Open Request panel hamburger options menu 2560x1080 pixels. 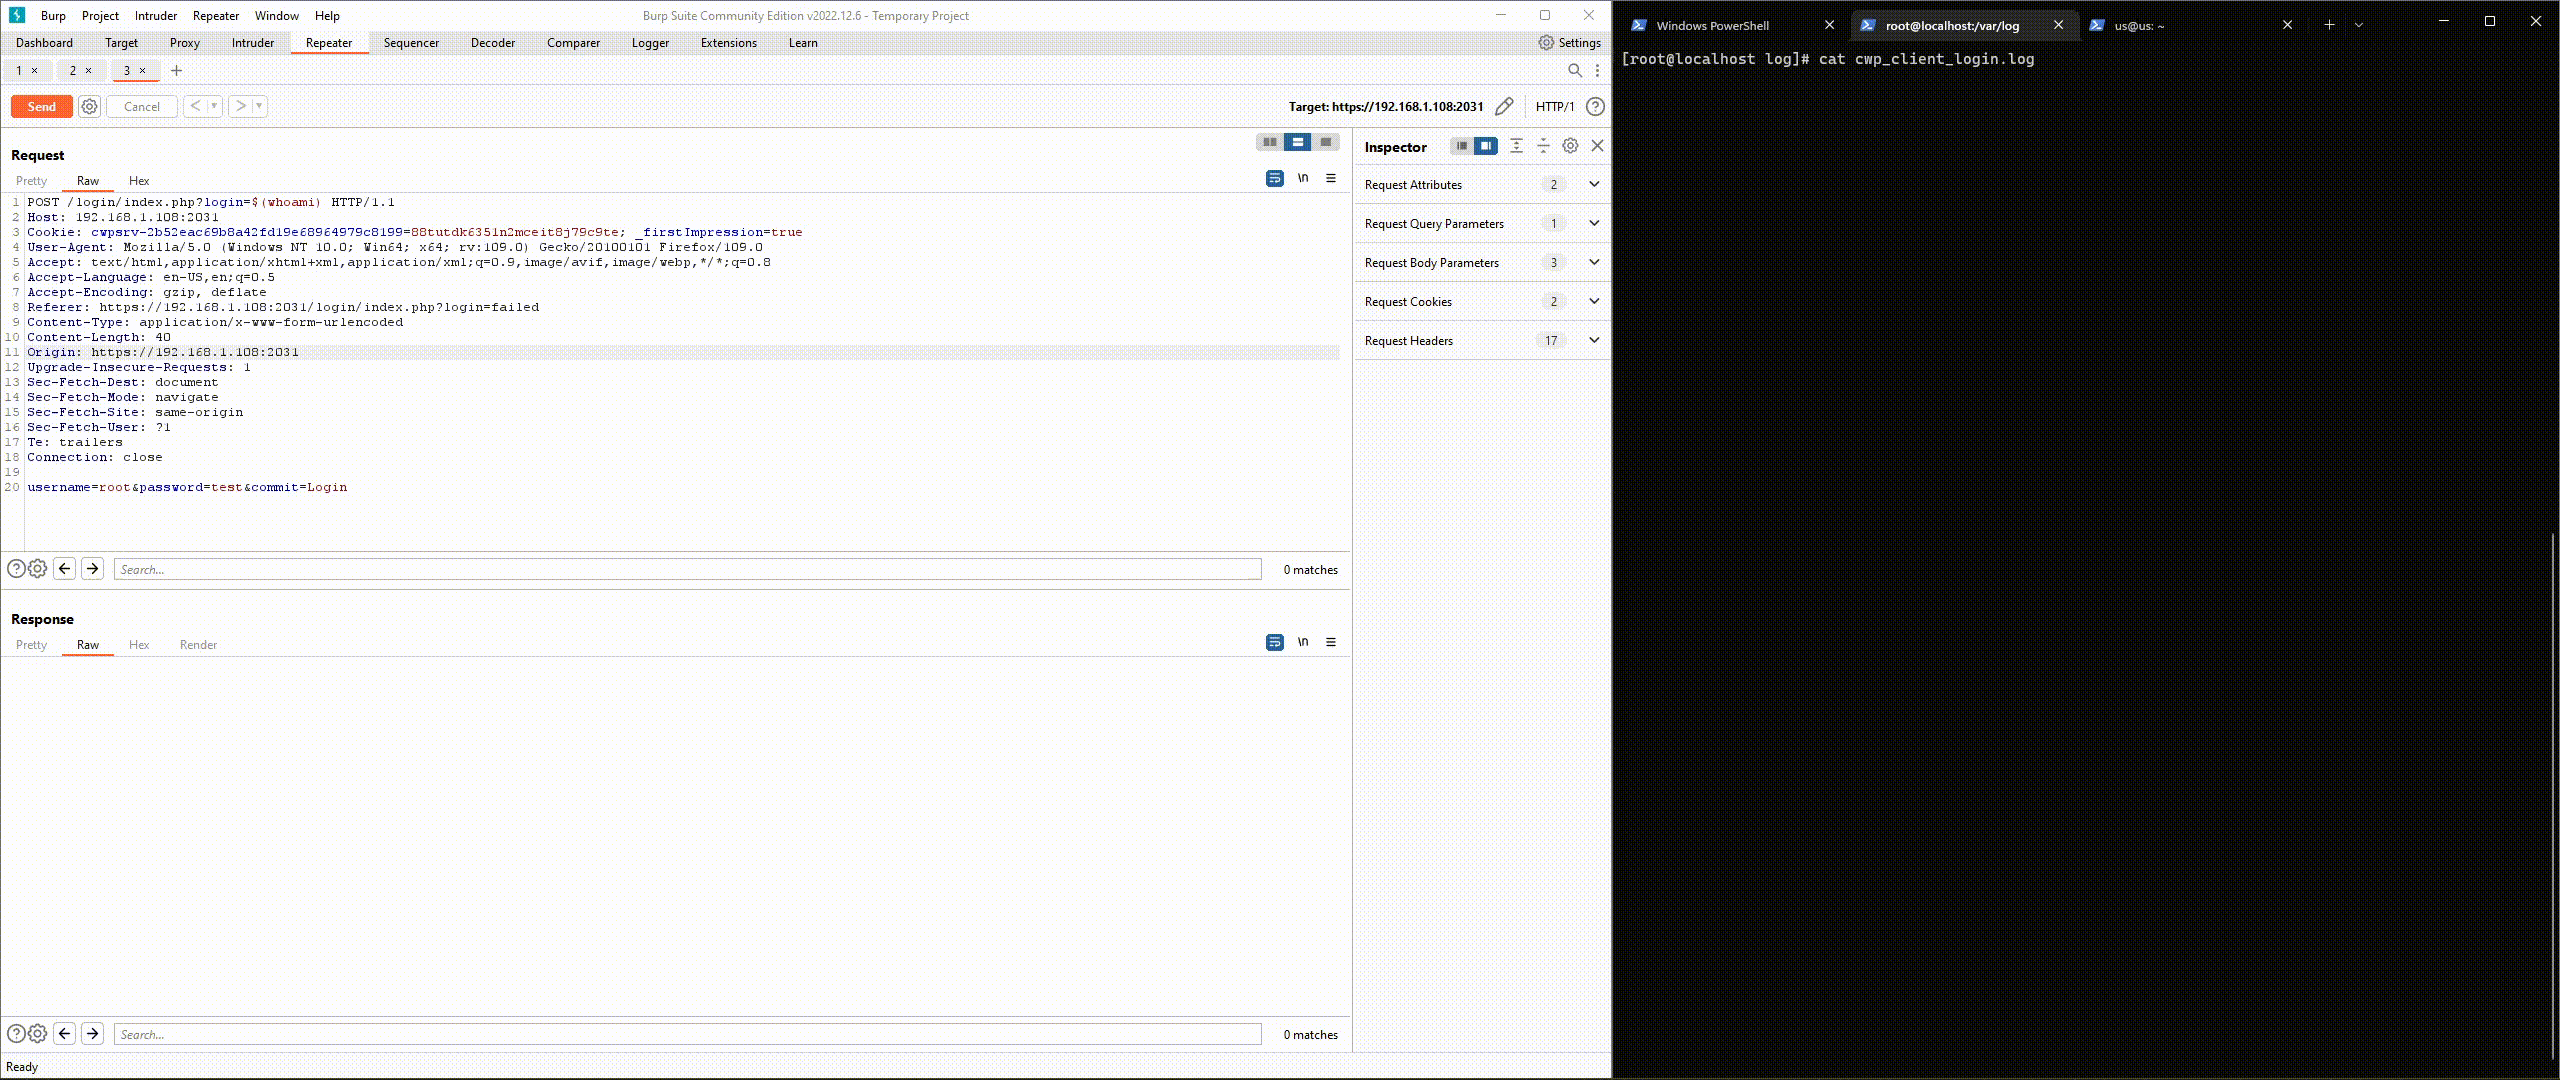1330,178
